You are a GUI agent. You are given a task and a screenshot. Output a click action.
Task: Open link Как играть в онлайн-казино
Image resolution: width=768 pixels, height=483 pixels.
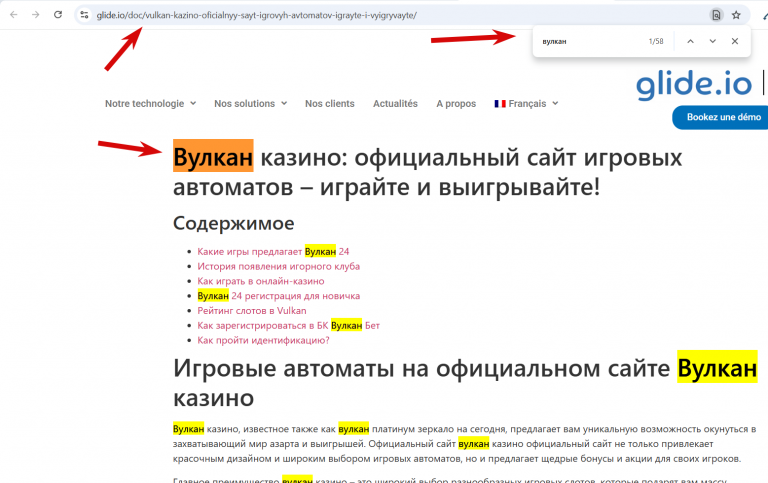pos(261,281)
